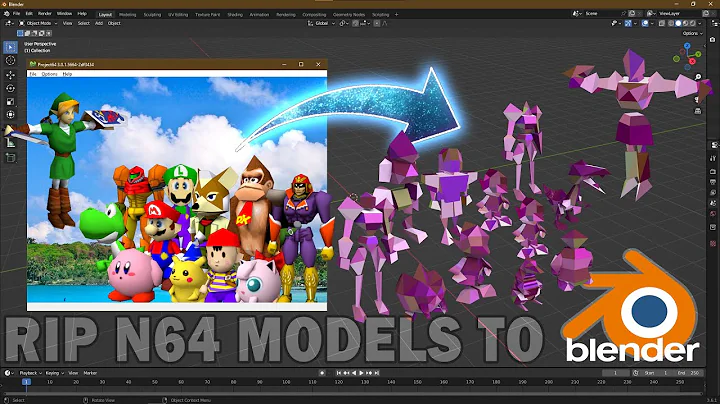
Task: Select material preview shading mode
Action: pyautogui.click(x=685, y=23)
